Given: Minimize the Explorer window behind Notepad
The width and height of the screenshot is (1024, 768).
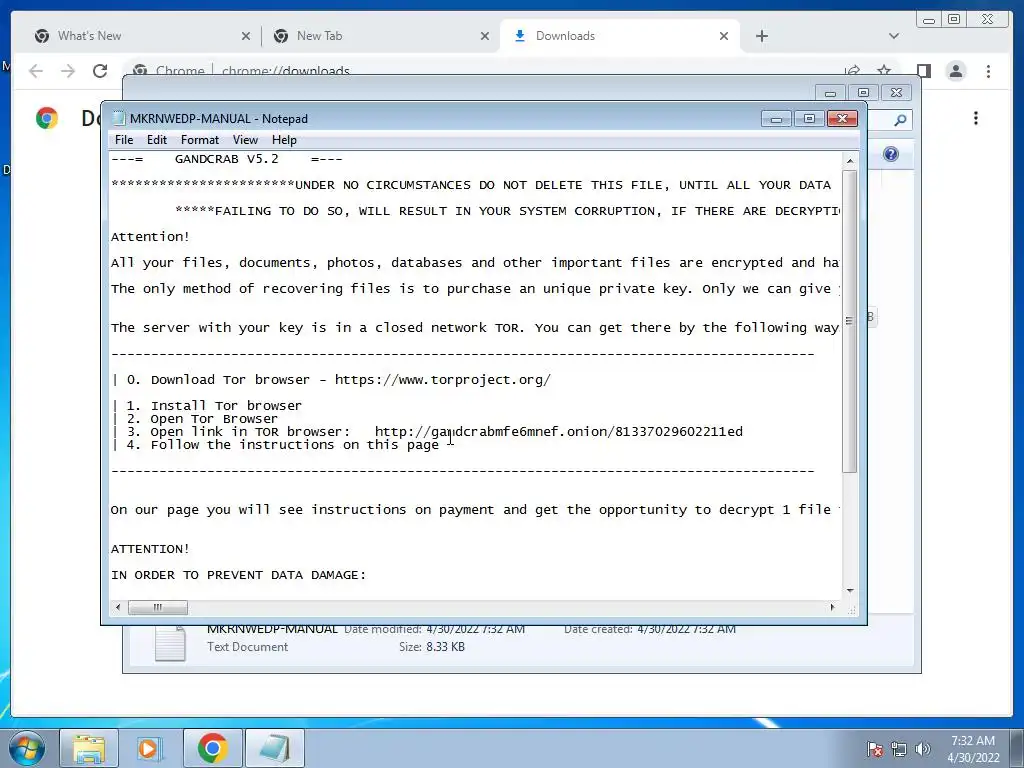Looking at the screenshot, I should tap(830, 93).
